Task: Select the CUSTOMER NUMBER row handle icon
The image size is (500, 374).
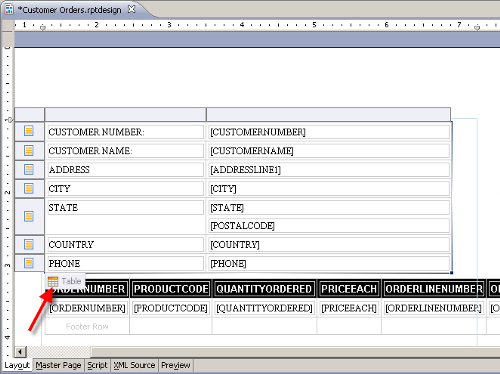Action: (29, 131)
